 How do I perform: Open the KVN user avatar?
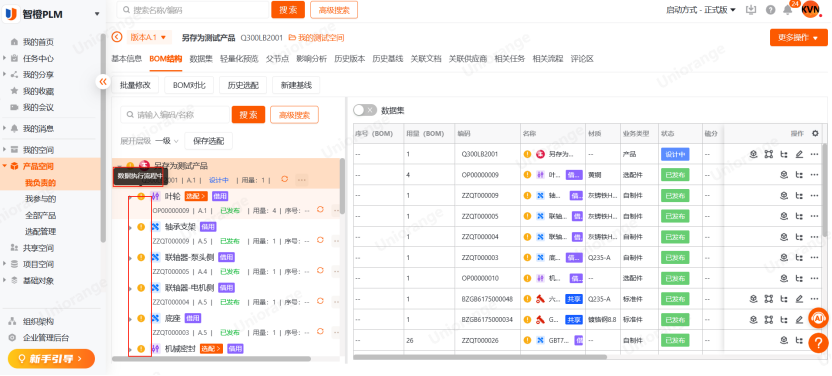pyautogui.click(x=810, y=10)
